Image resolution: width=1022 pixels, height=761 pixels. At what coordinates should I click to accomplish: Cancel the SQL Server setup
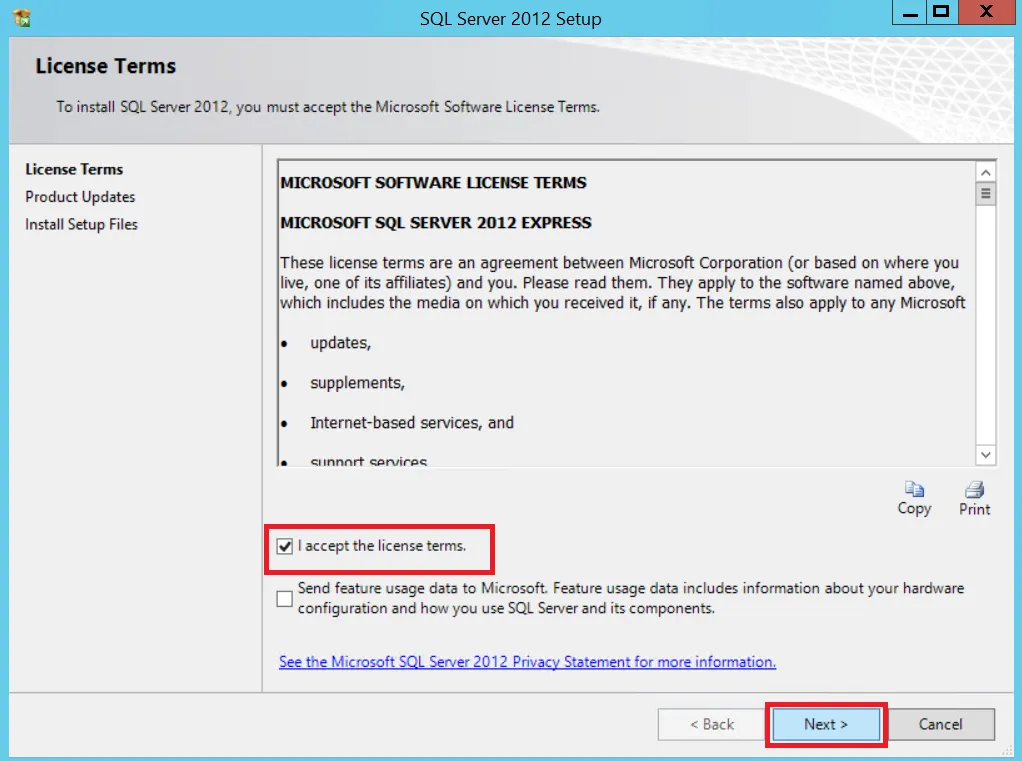941,724
